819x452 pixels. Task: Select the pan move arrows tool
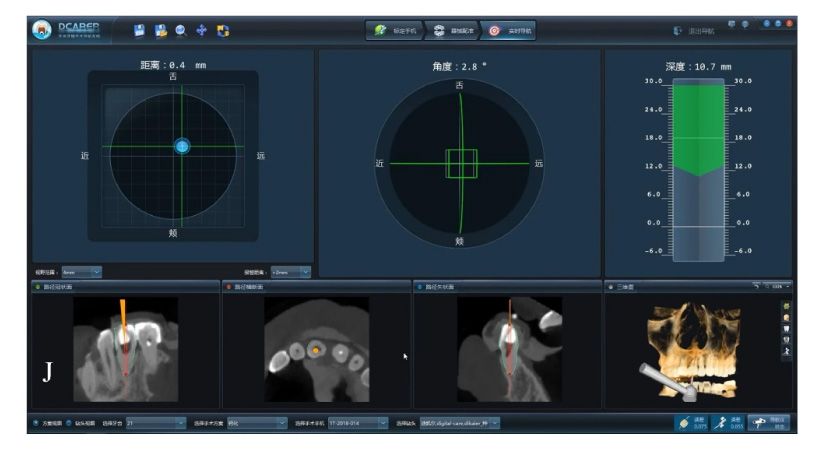(x=201, y=30)
